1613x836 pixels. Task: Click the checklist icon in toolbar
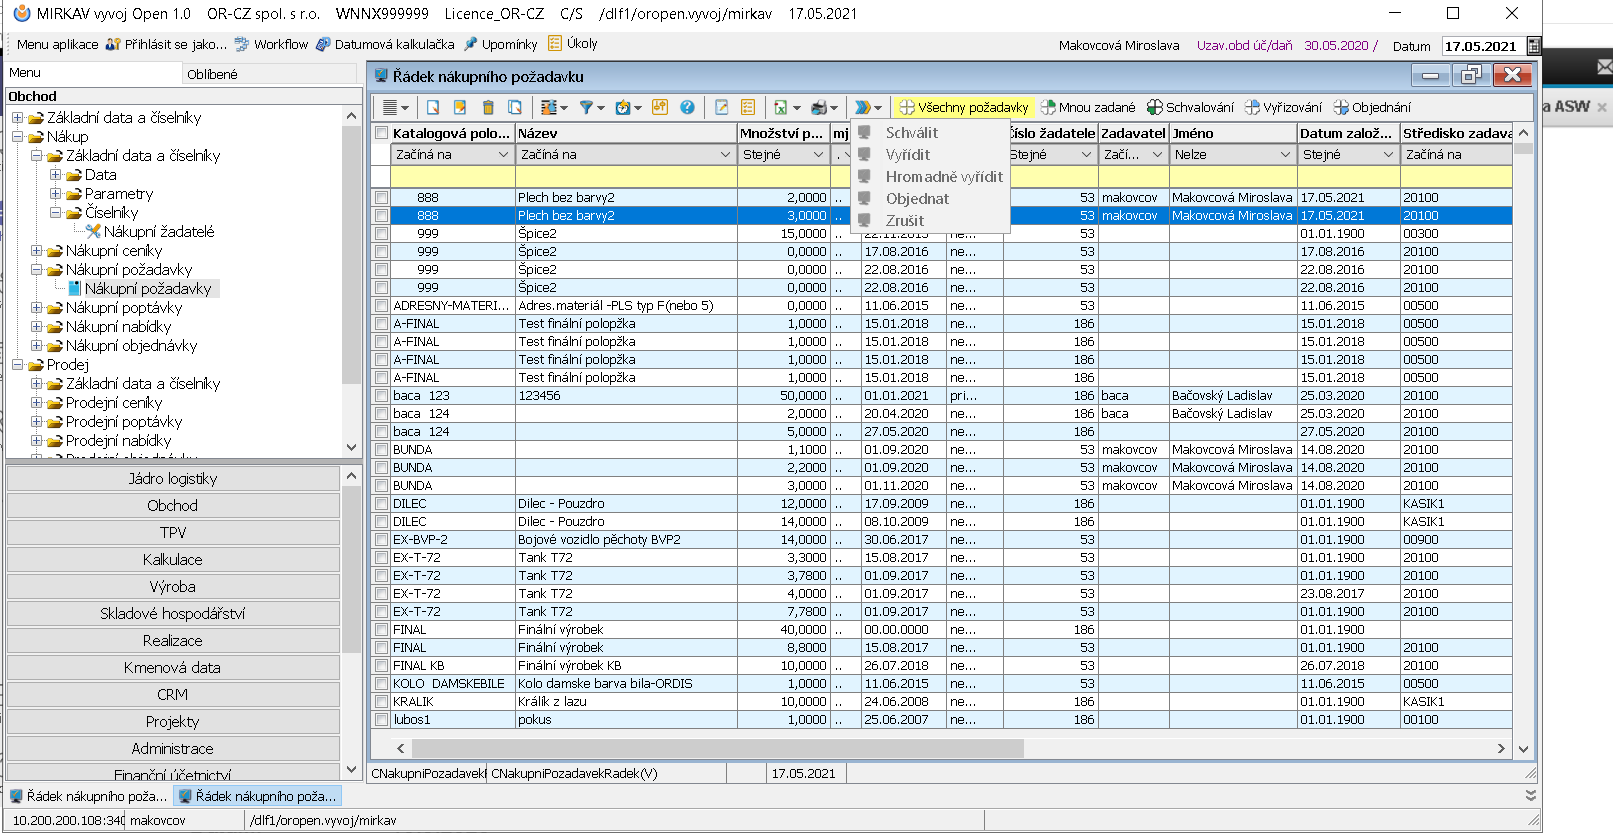pyautogui.click(x=748, y=108)
